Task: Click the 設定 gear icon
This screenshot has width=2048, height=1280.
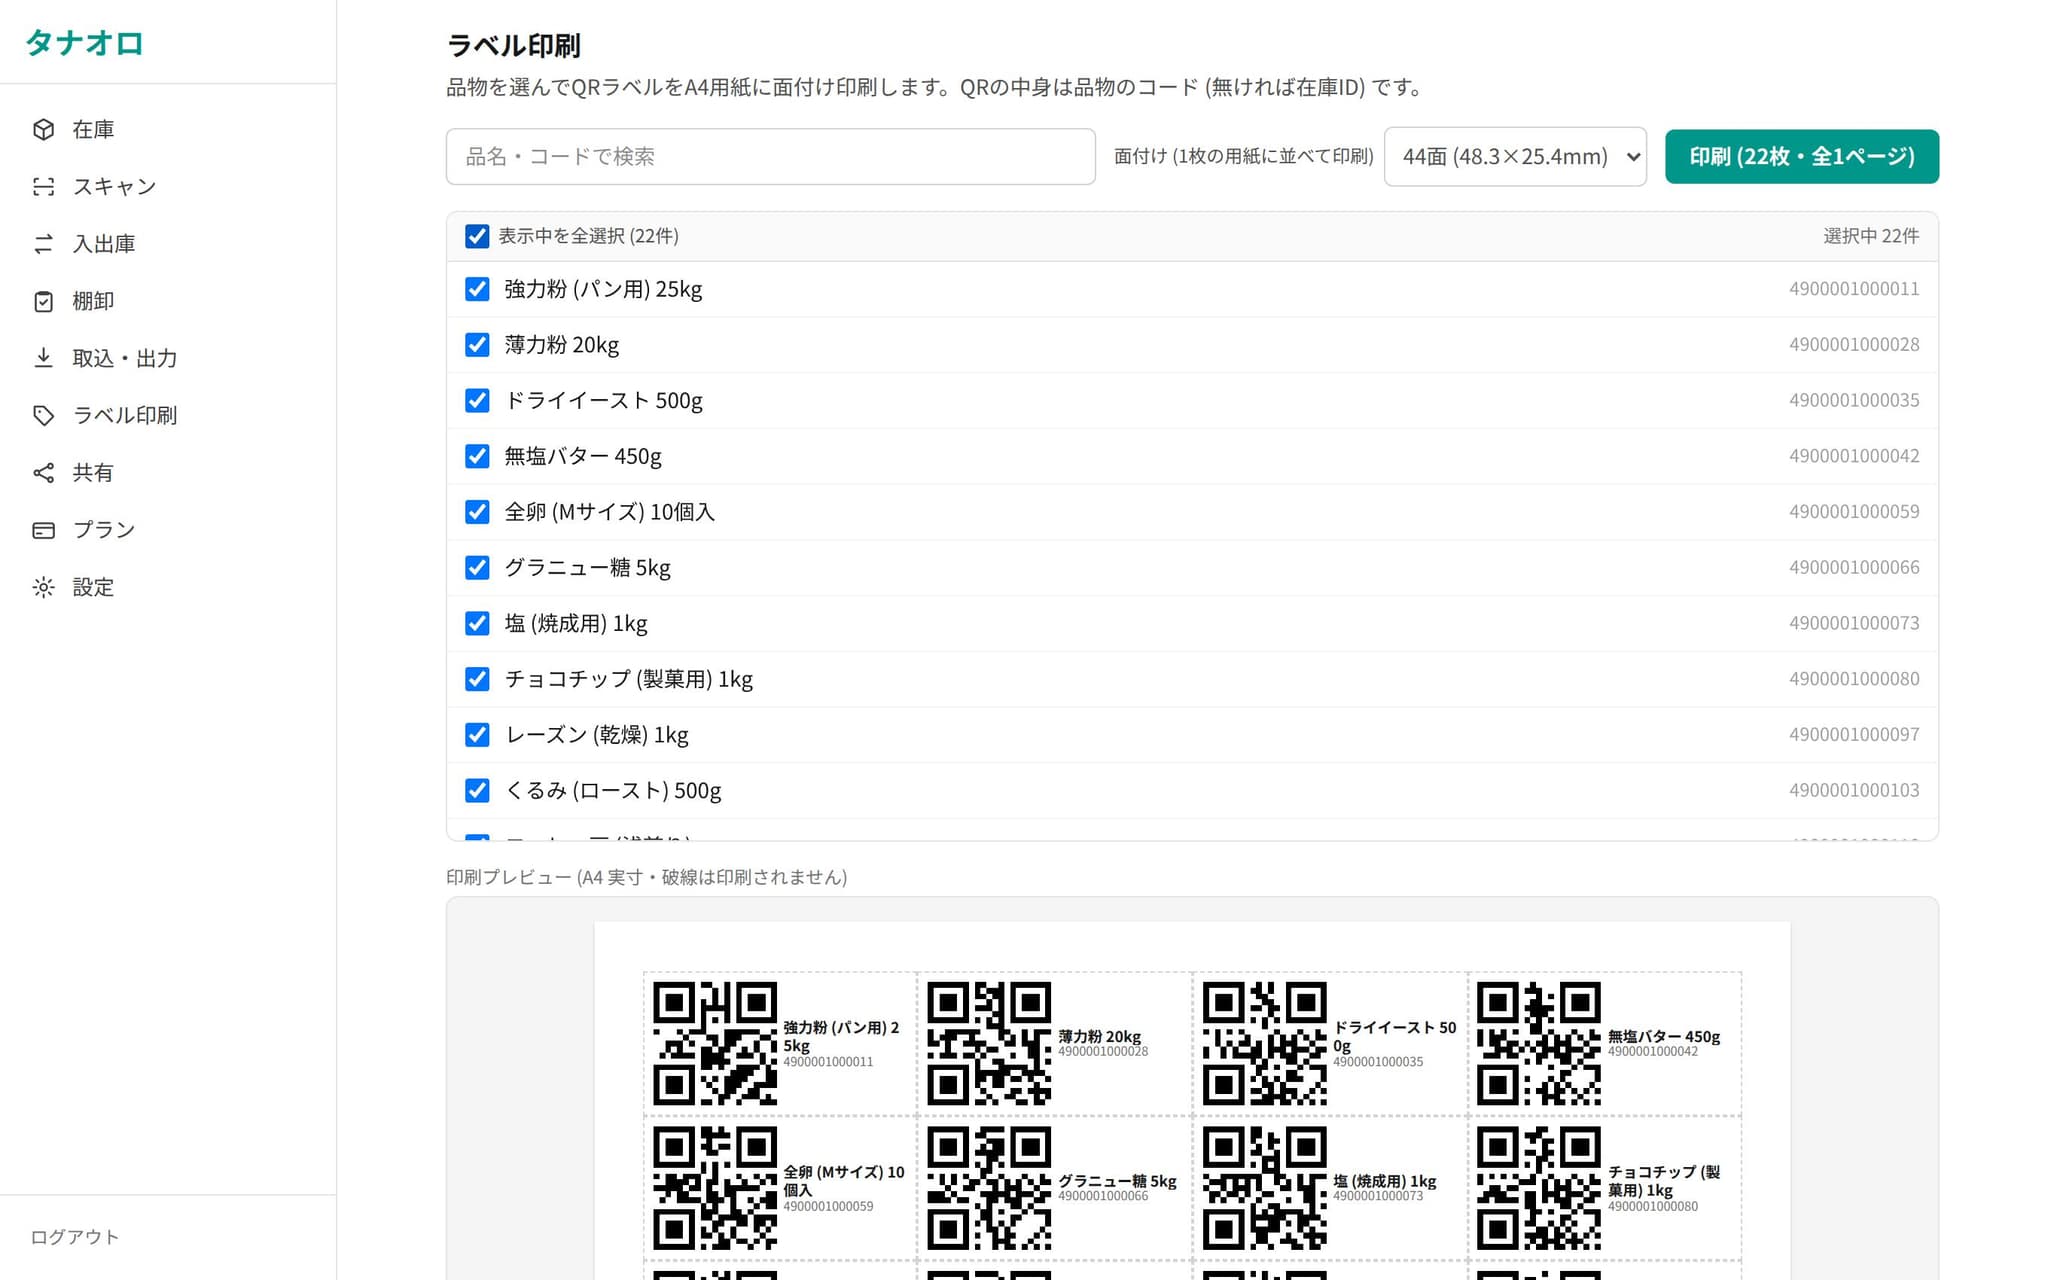Action: (43, 587)
